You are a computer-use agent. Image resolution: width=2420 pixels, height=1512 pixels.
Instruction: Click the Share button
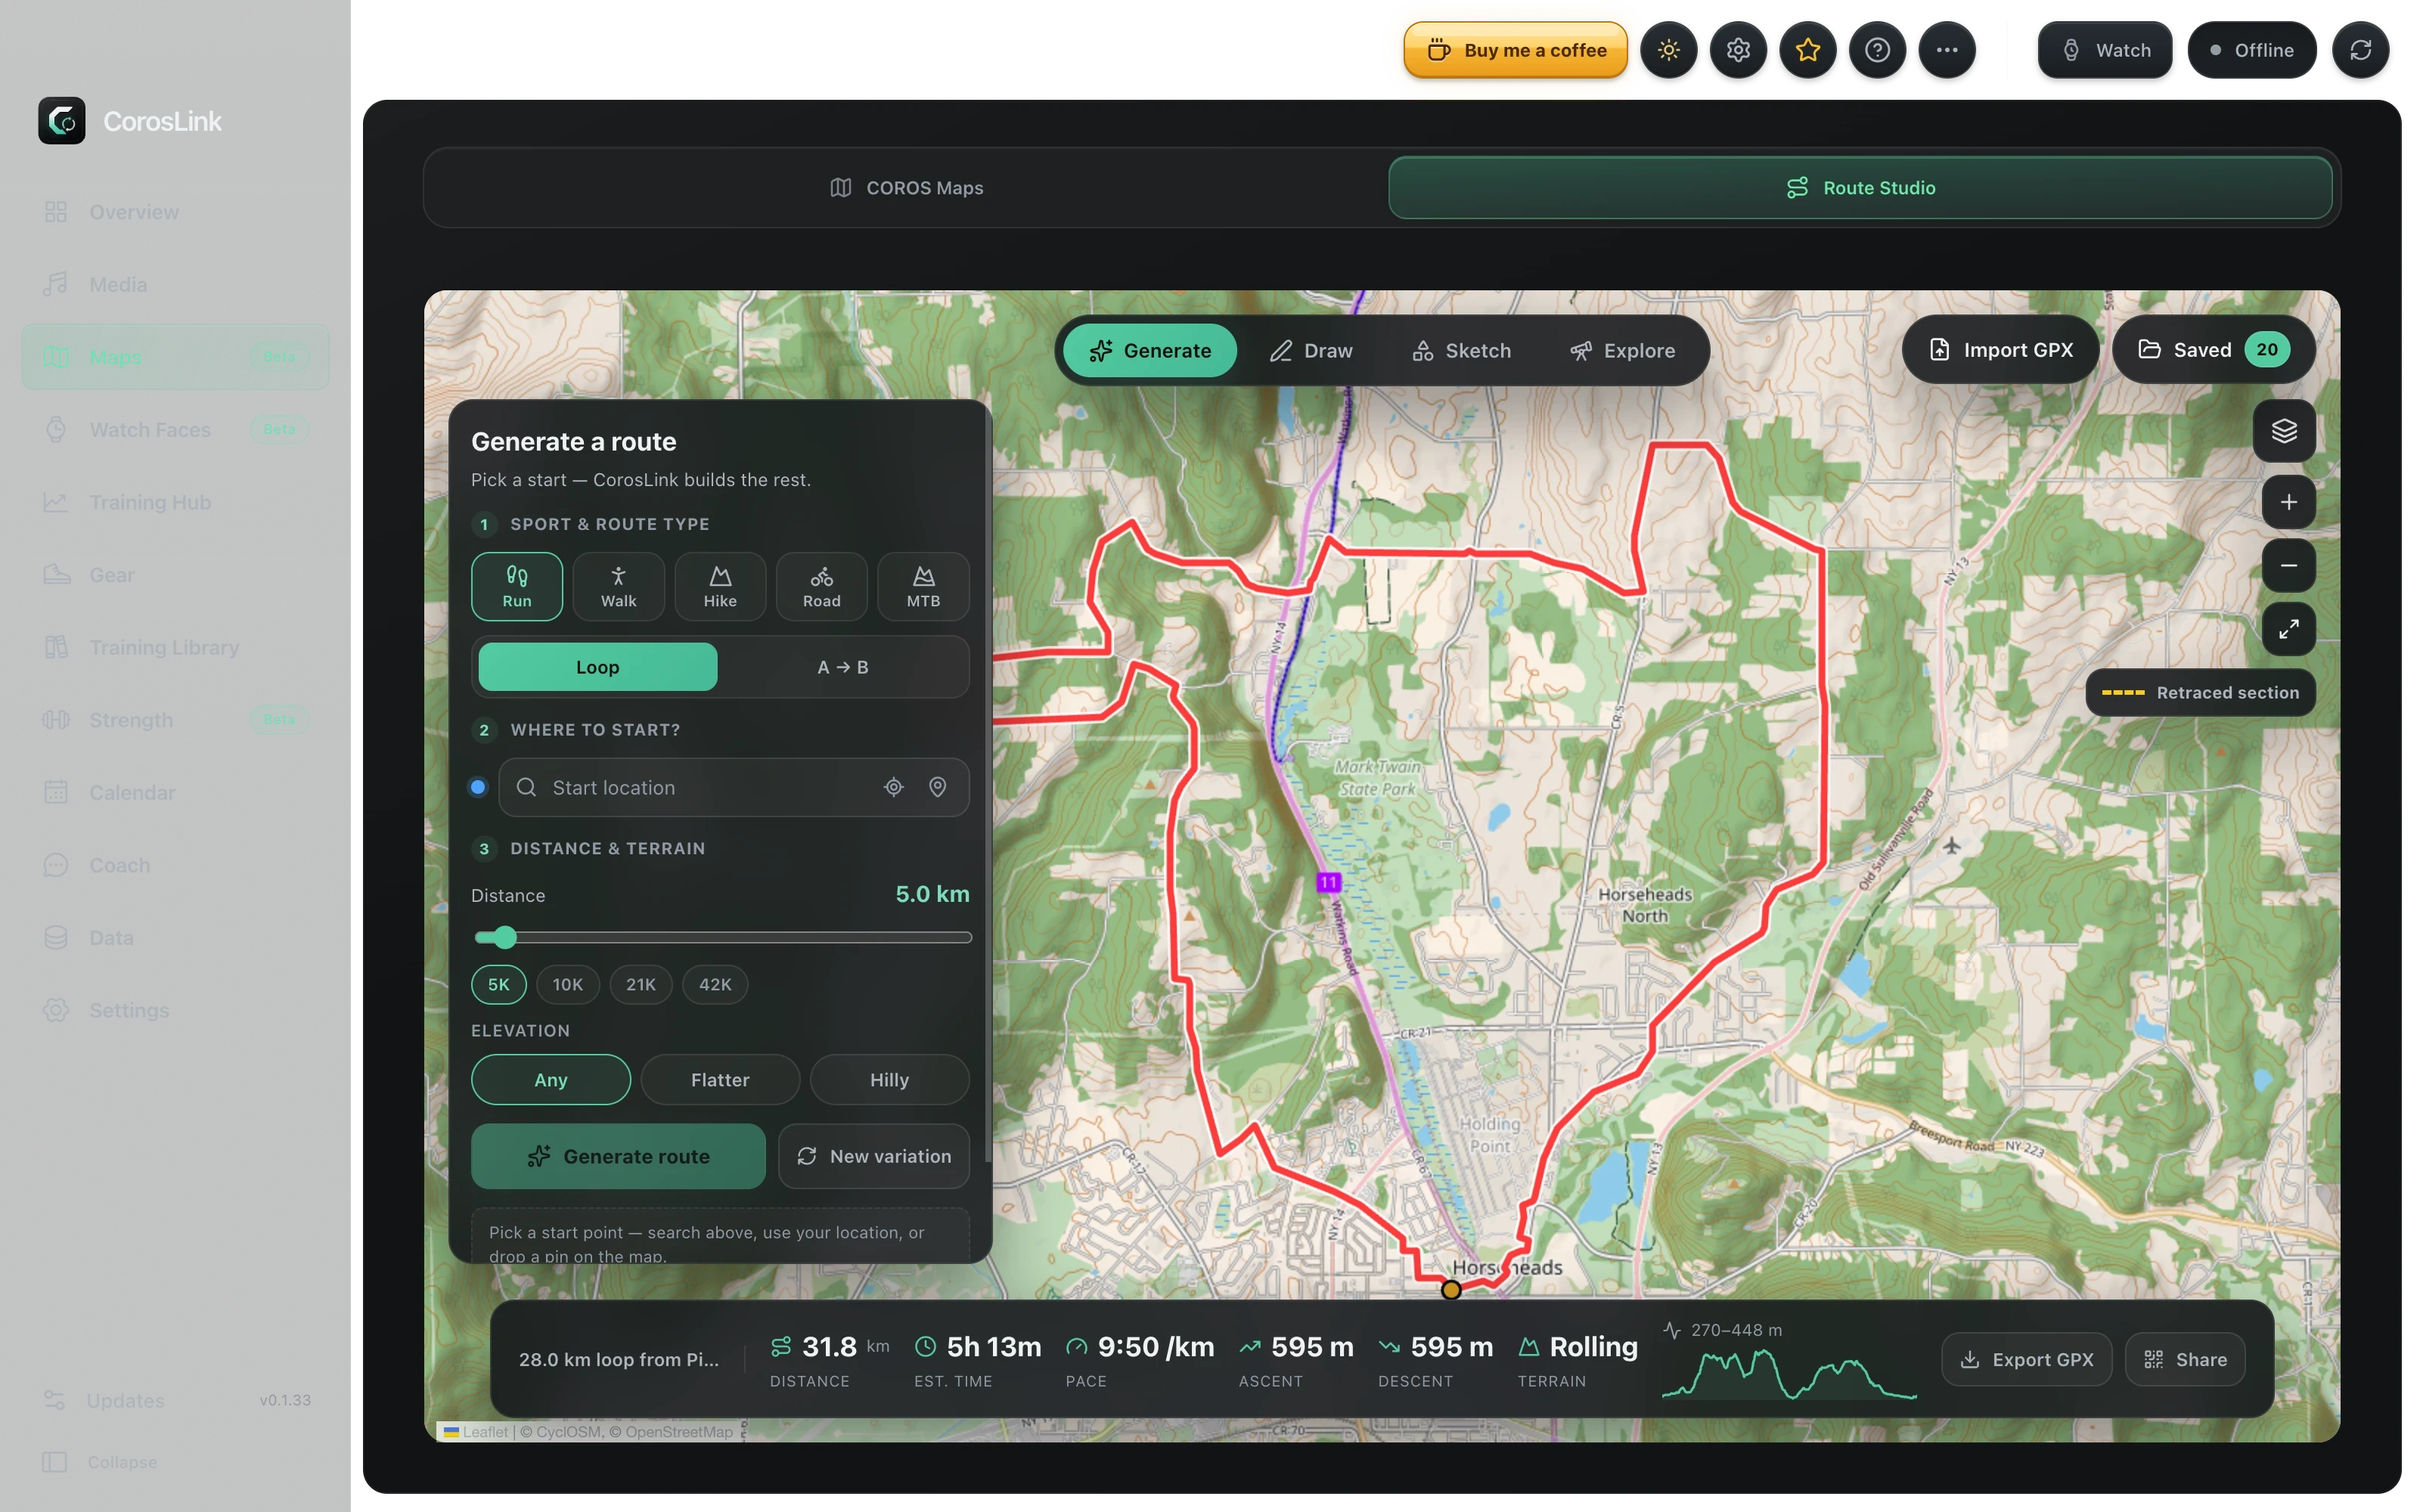click(2184, 1360)
